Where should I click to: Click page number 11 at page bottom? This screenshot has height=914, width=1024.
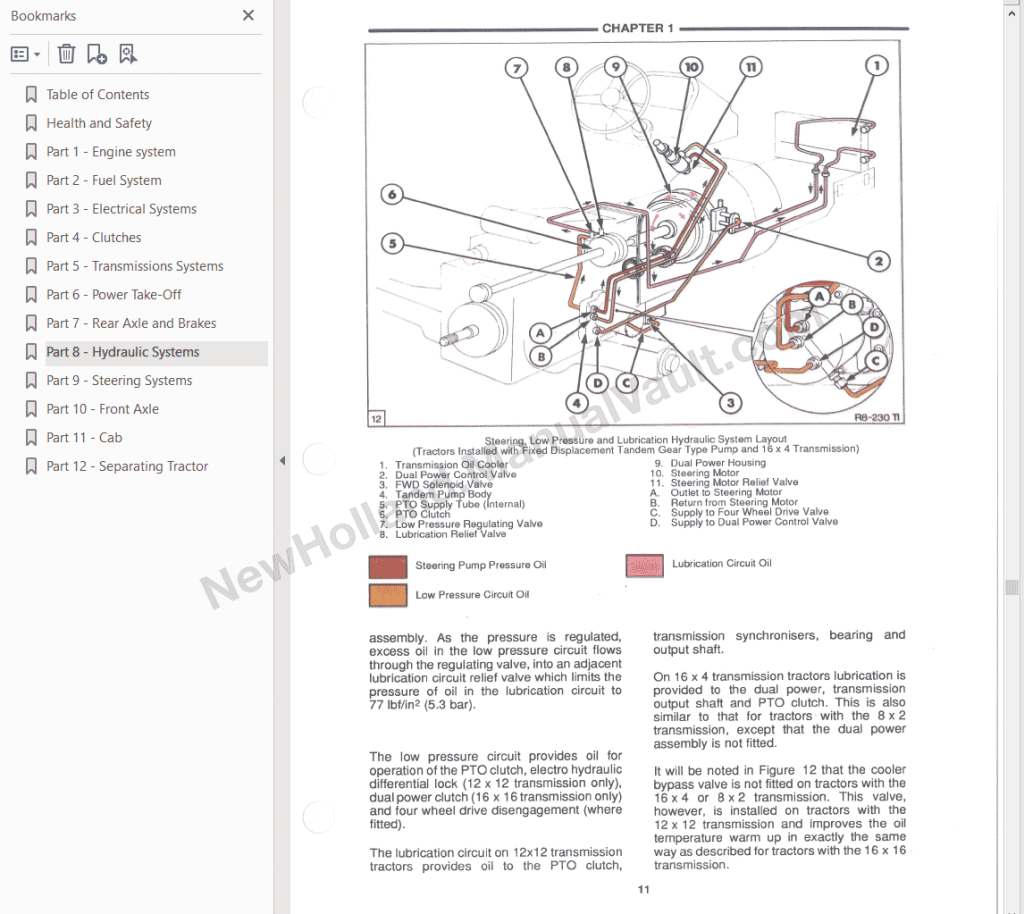tap(643, 889)
